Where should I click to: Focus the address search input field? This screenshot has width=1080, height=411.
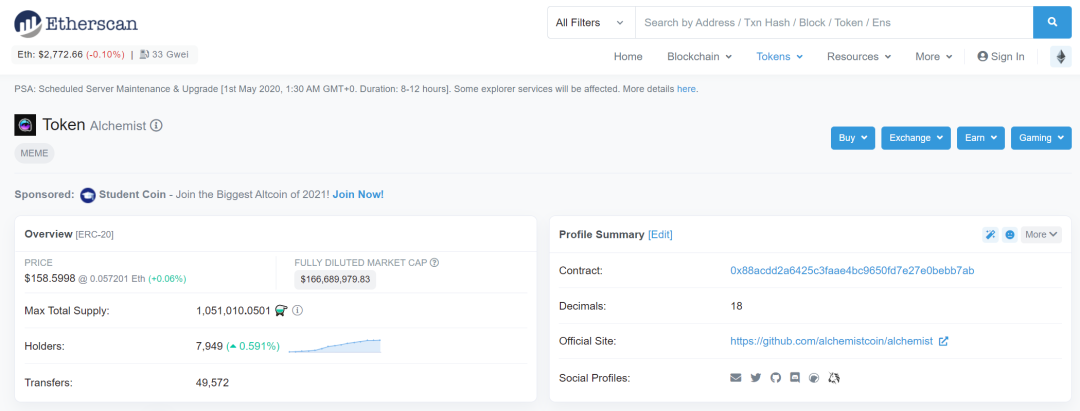click(x=833, y=22)
